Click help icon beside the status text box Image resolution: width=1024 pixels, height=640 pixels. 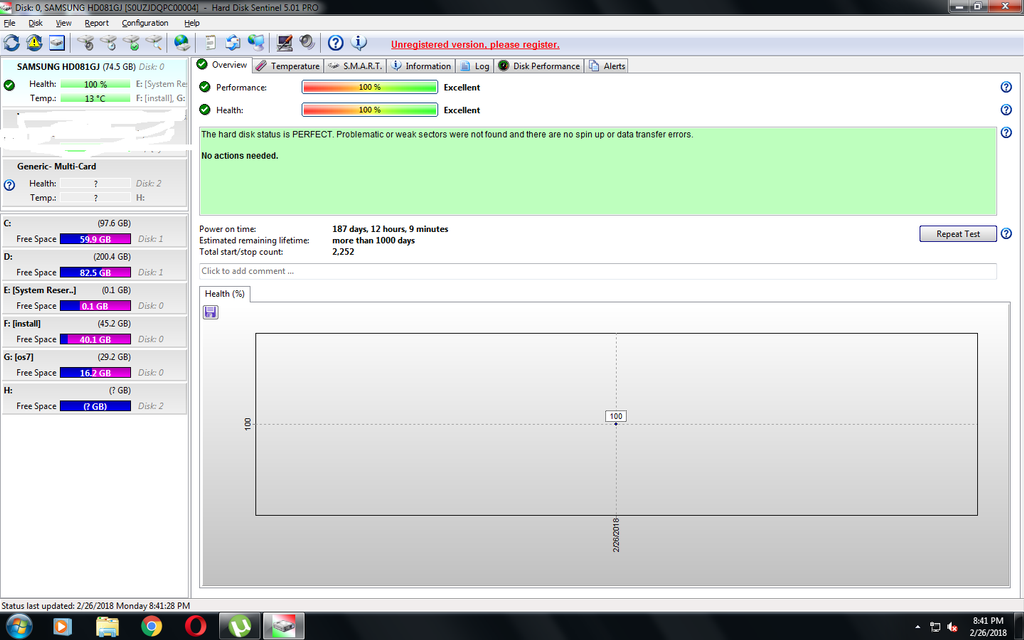tap(1006, 133)
